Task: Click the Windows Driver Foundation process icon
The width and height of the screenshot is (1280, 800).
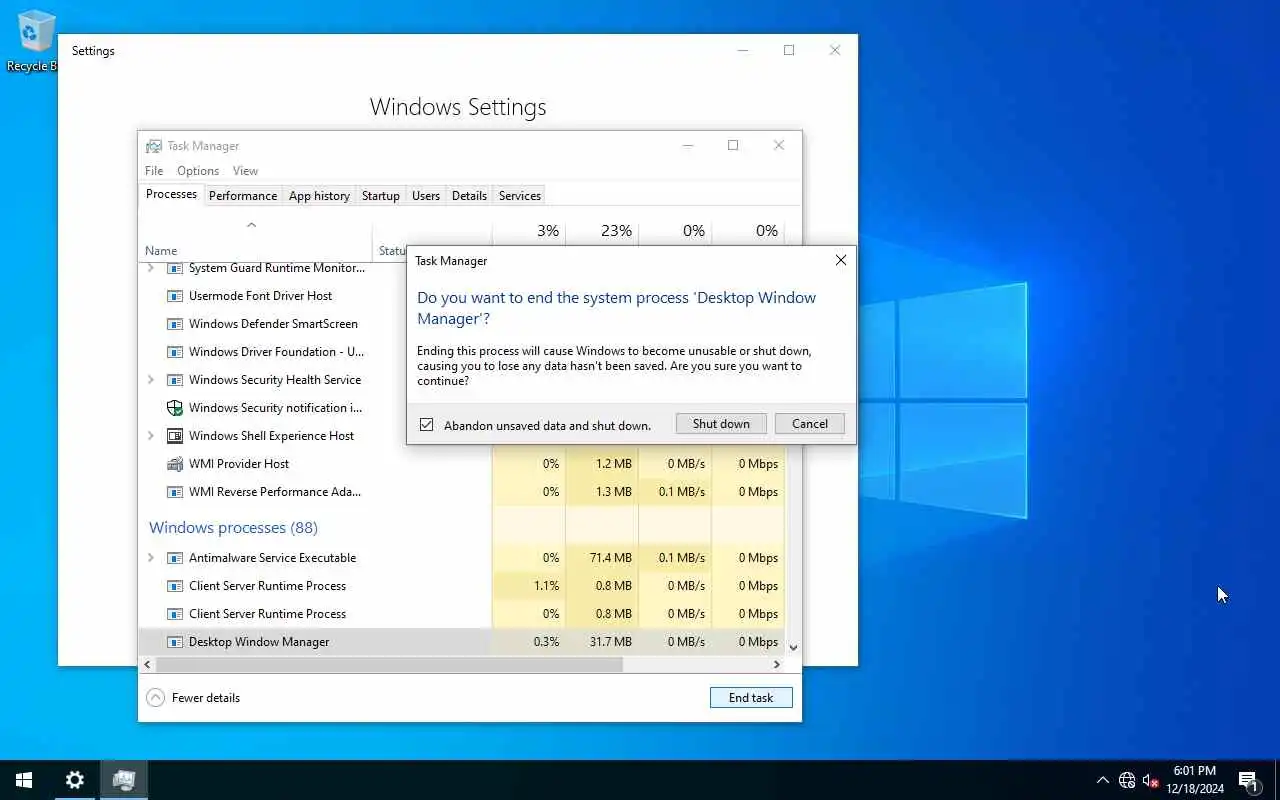Action: click(x=175, y=352)
